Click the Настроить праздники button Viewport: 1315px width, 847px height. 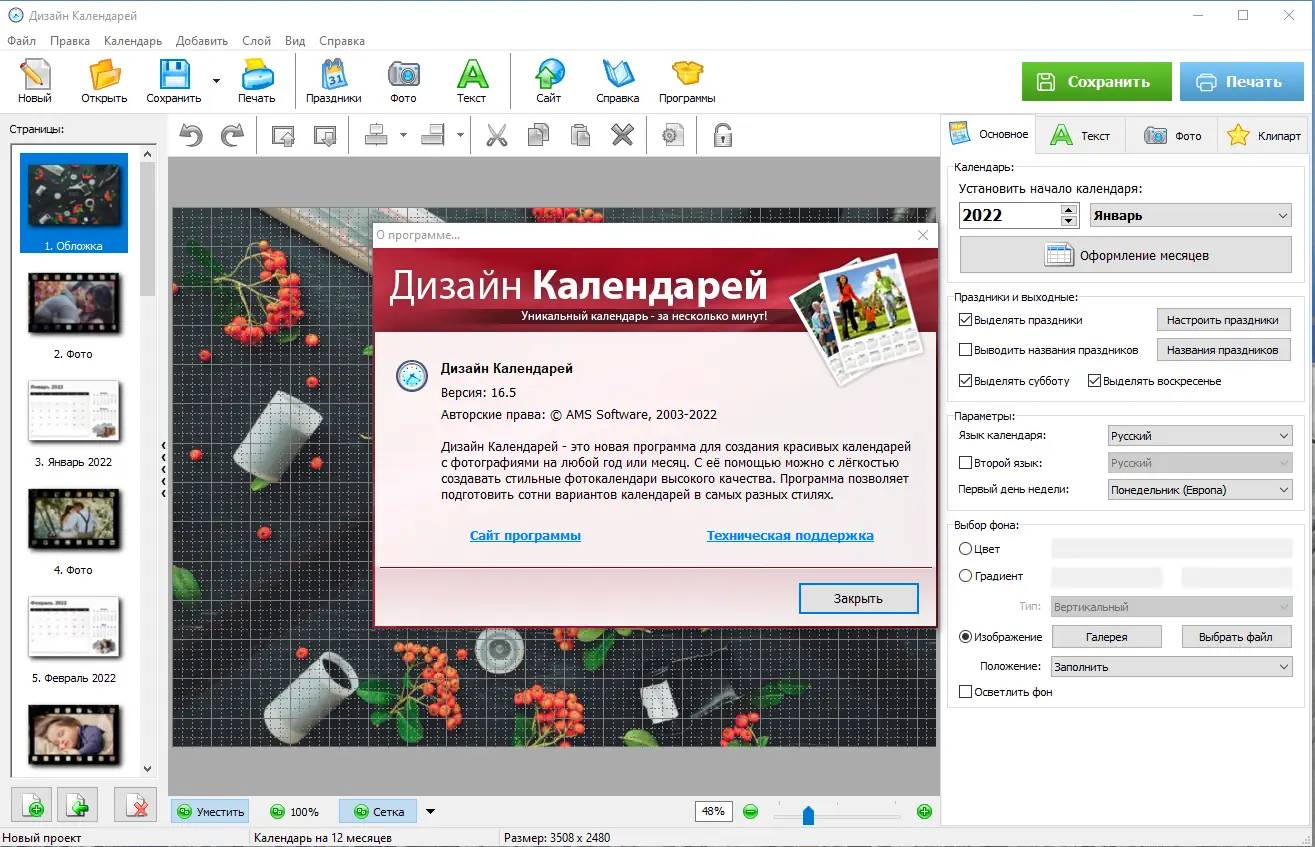pos(1223,320)
